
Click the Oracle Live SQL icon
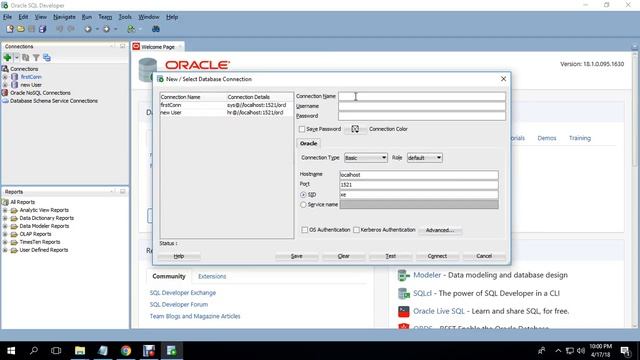(404, 311)
